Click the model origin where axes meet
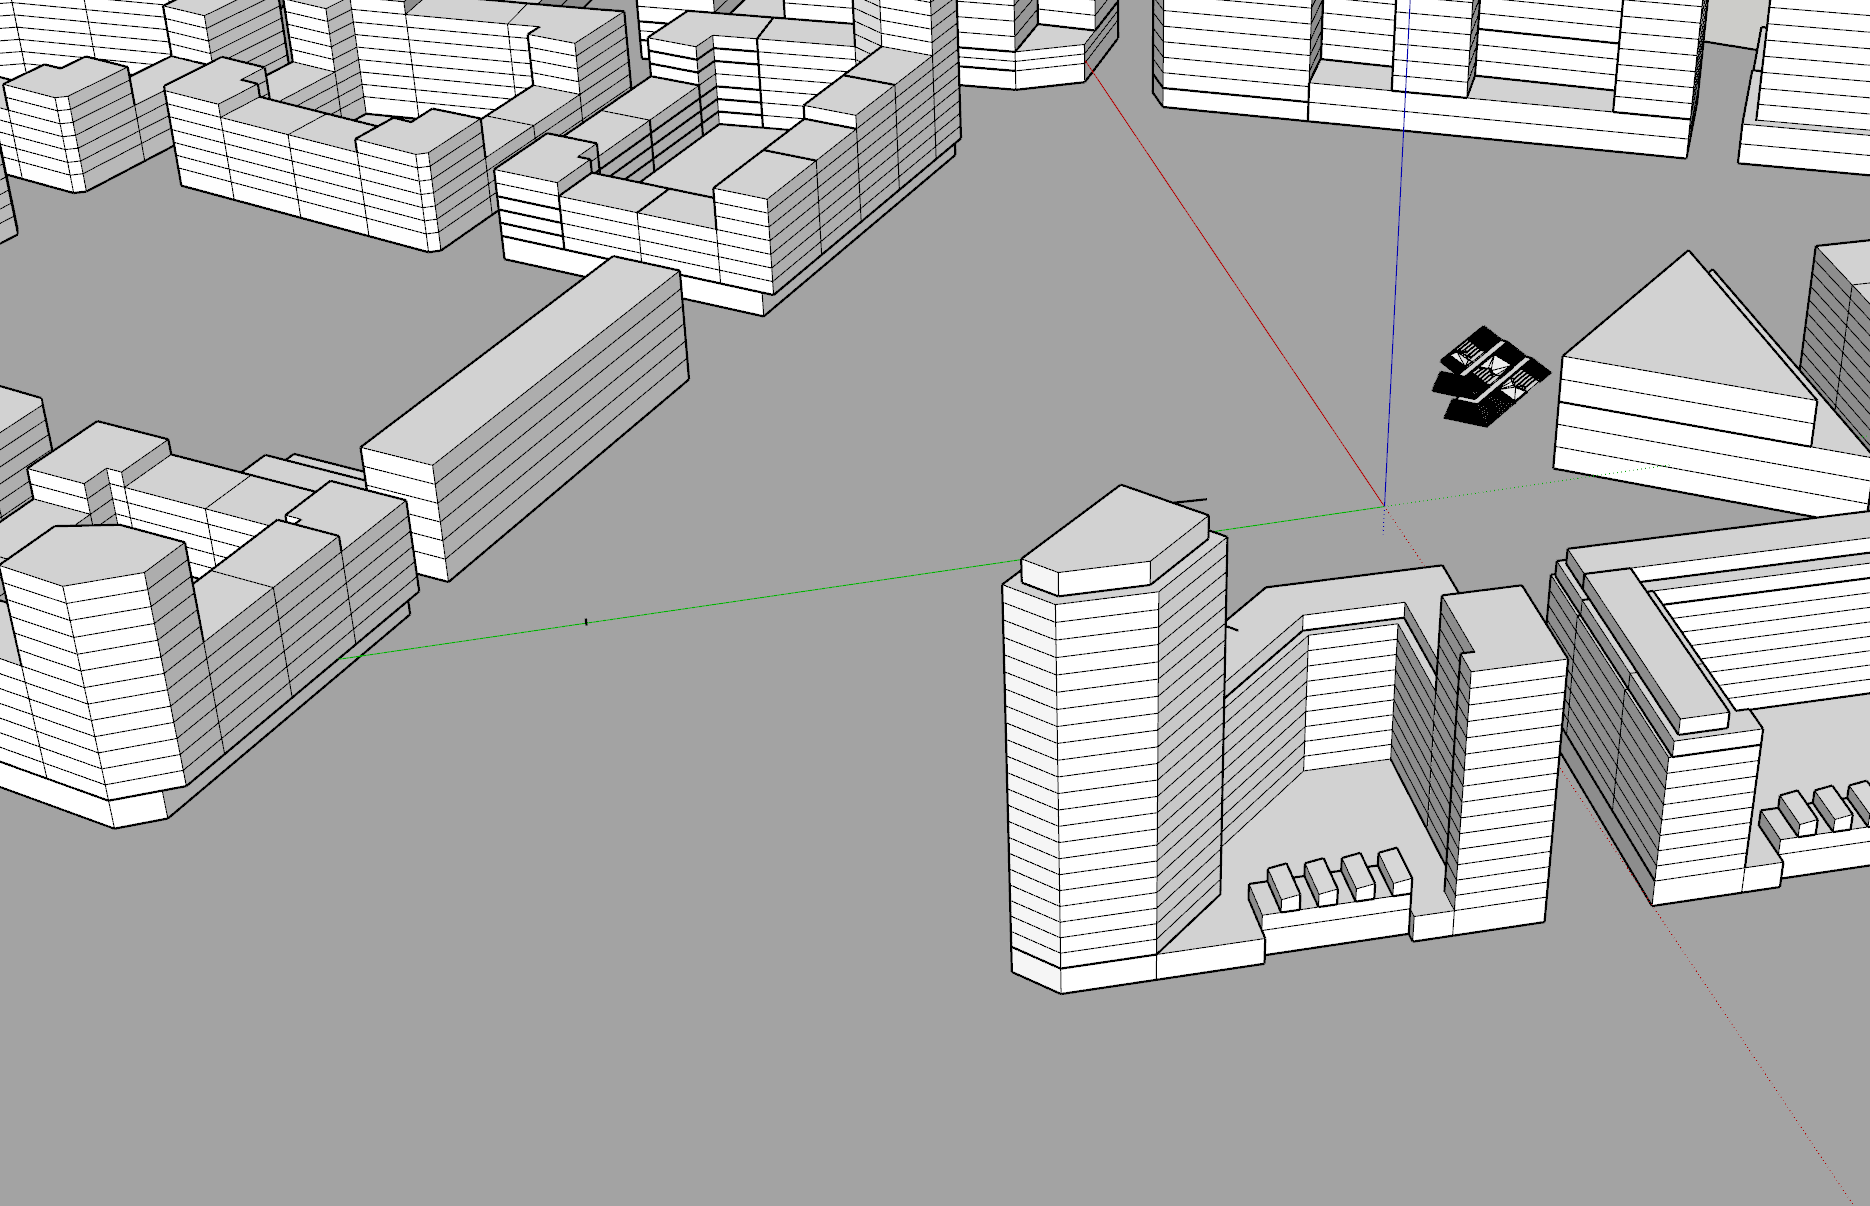Image resolution: width=1870 pixels, height=1206 pixels. [1383, 508]
